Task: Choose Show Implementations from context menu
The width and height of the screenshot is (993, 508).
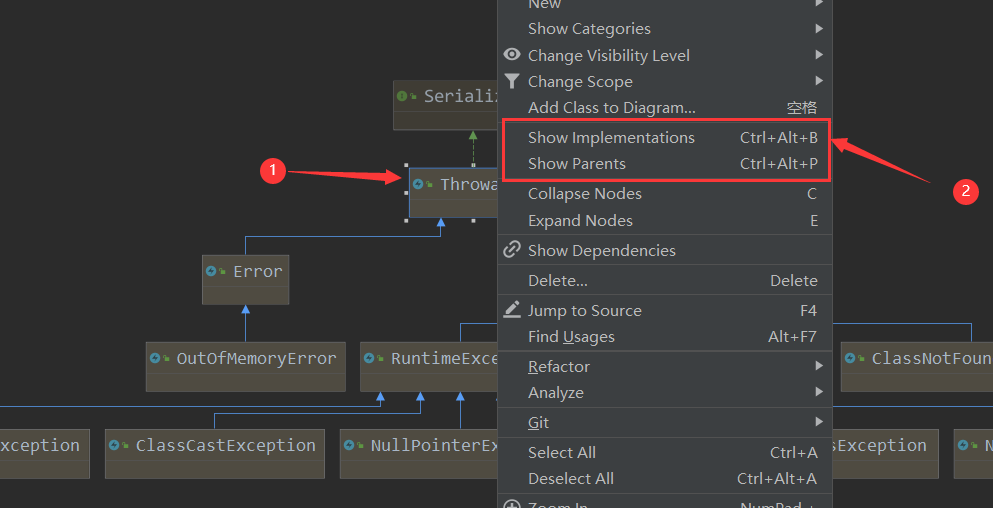Action: [611, 138]
